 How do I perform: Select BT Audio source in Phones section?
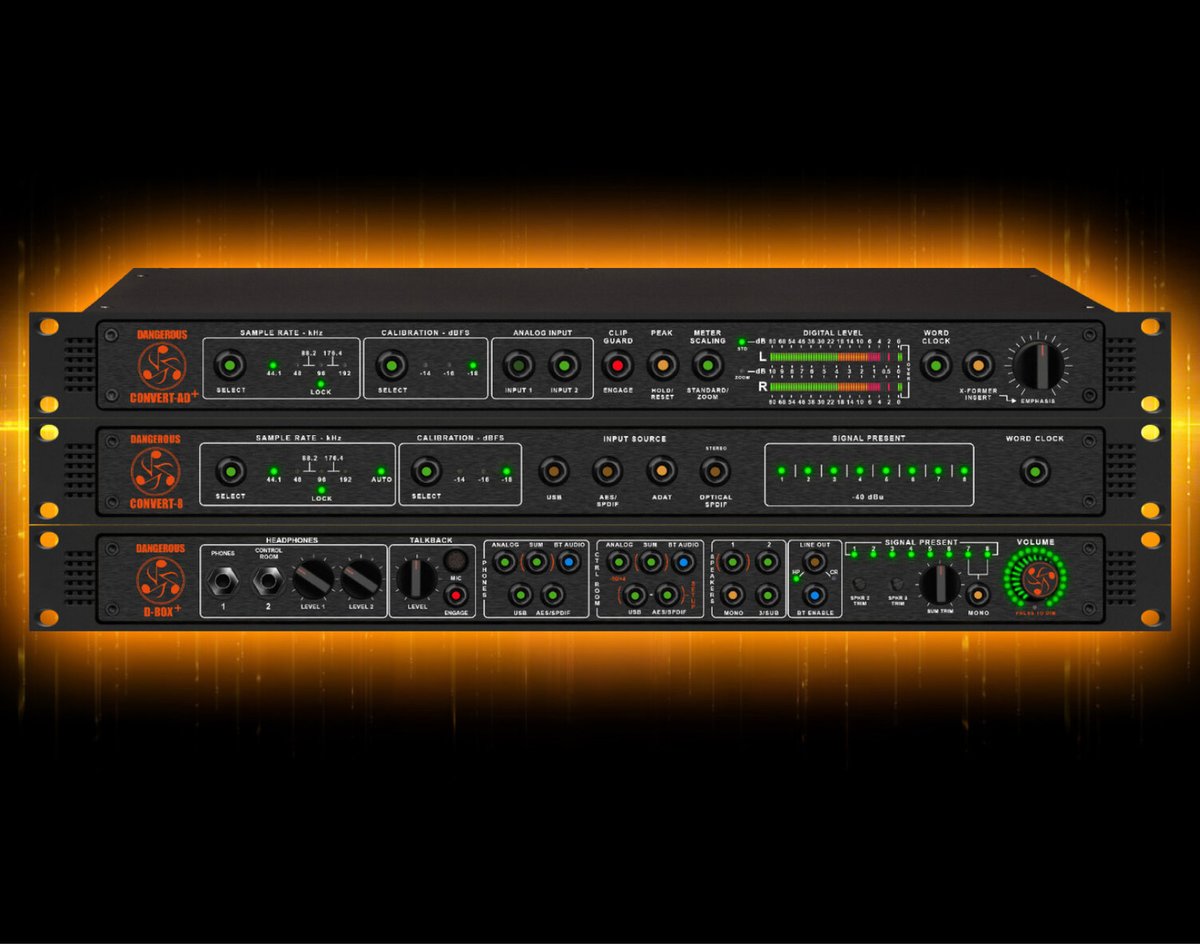point(569,562)
